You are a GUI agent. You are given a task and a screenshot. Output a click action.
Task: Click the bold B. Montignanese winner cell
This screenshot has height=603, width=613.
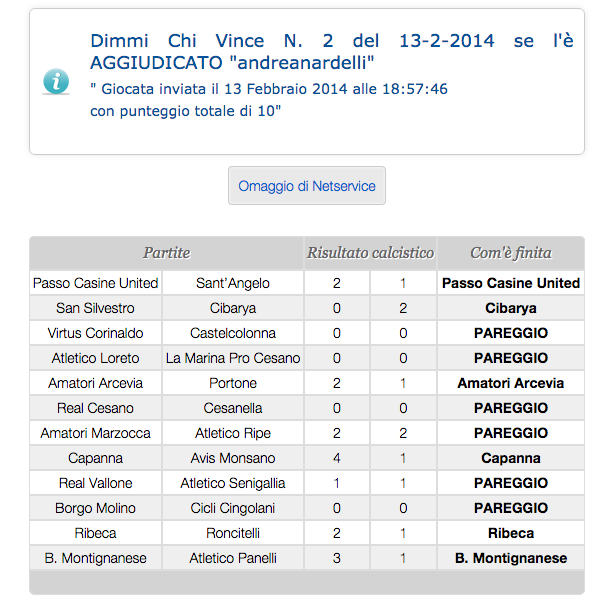click(510, 558)
